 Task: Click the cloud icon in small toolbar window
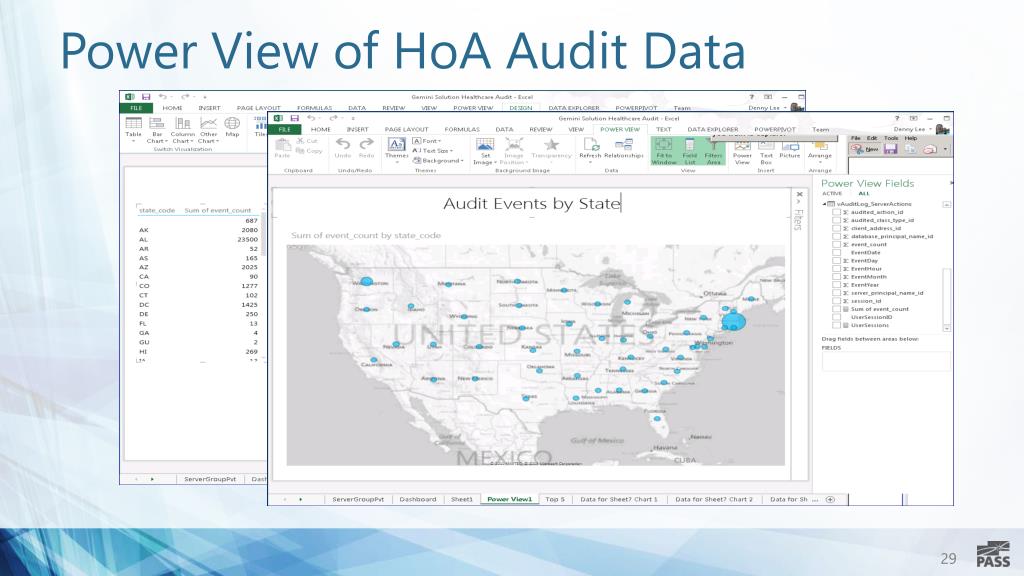929,150
